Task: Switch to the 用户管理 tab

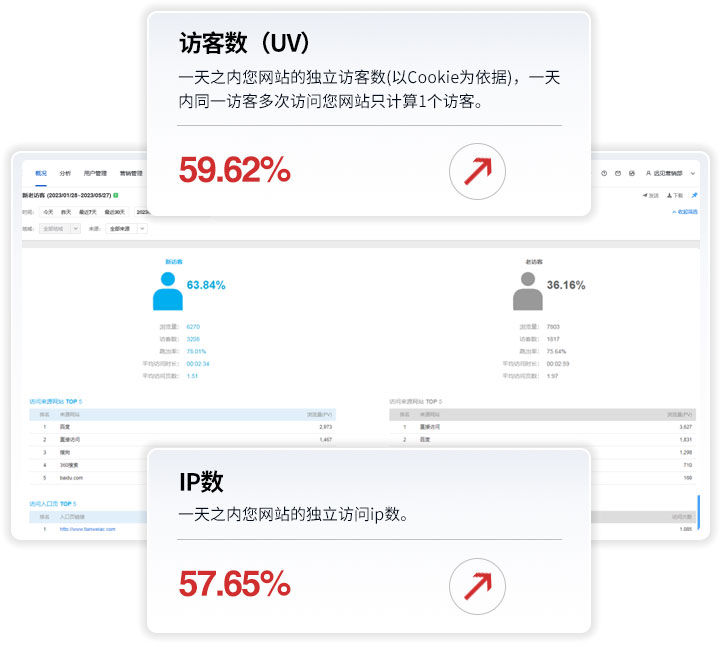Action: point(95,173)
